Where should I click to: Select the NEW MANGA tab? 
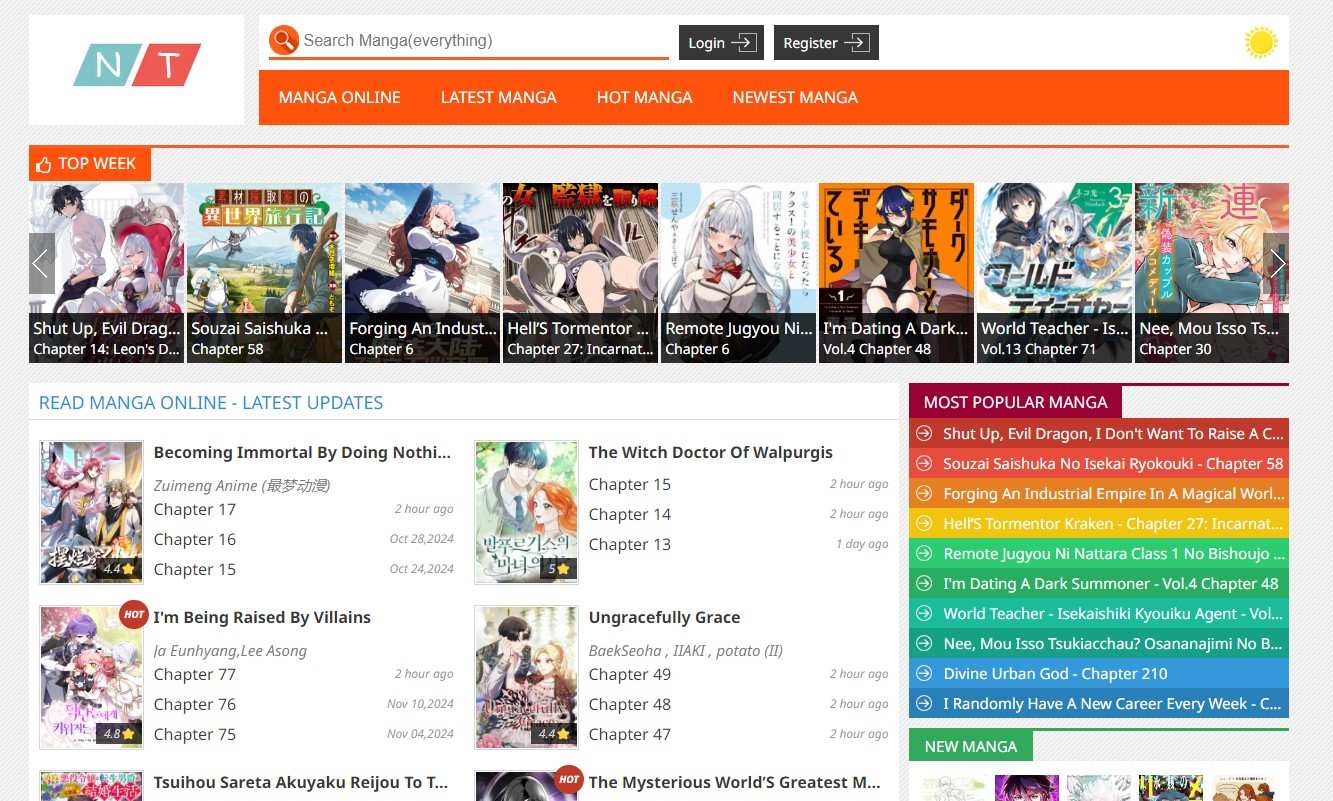tap(970, 746)
